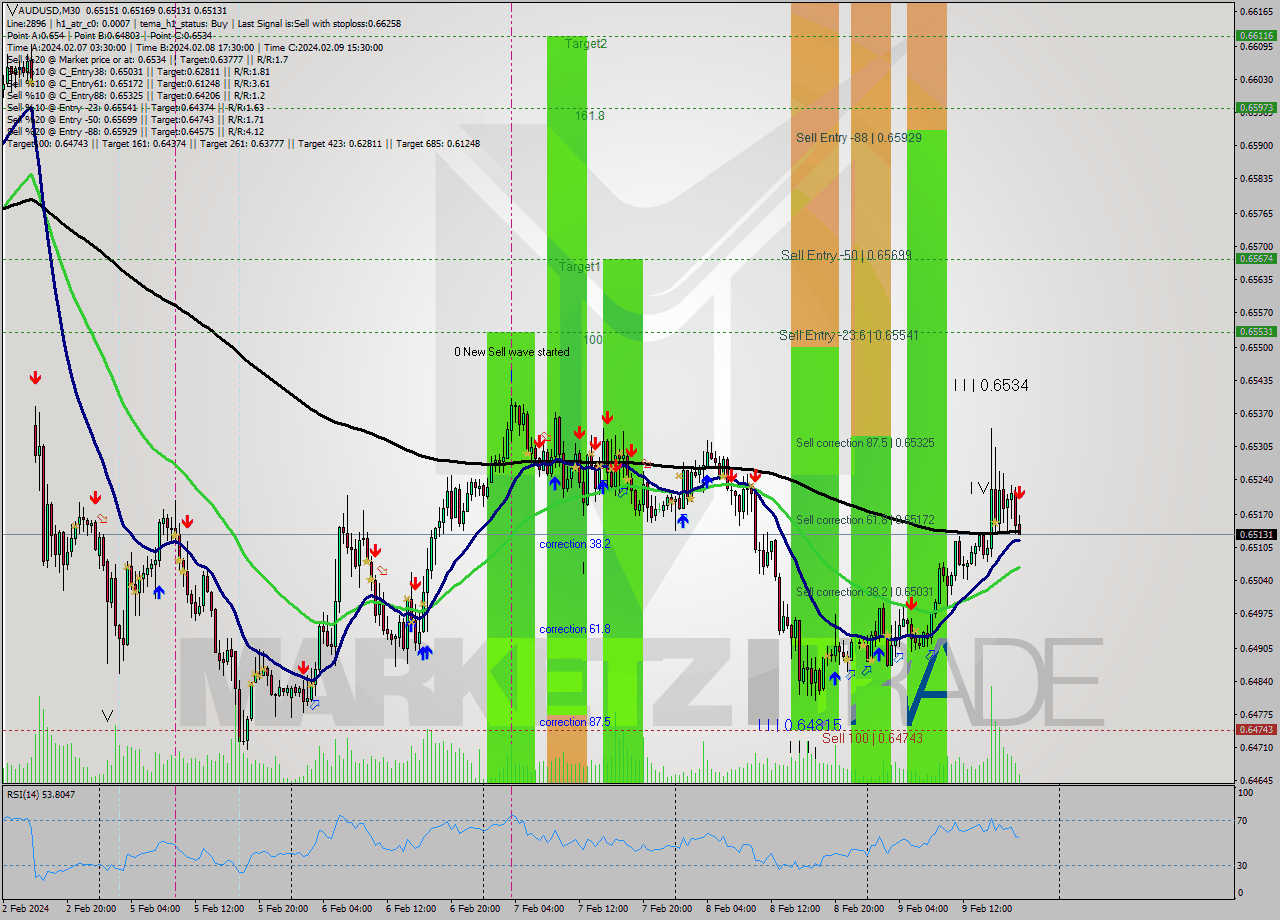Click the 161.8 Fibonacci level label
This screenshot has width=1280, height=920.
(590, 116)
